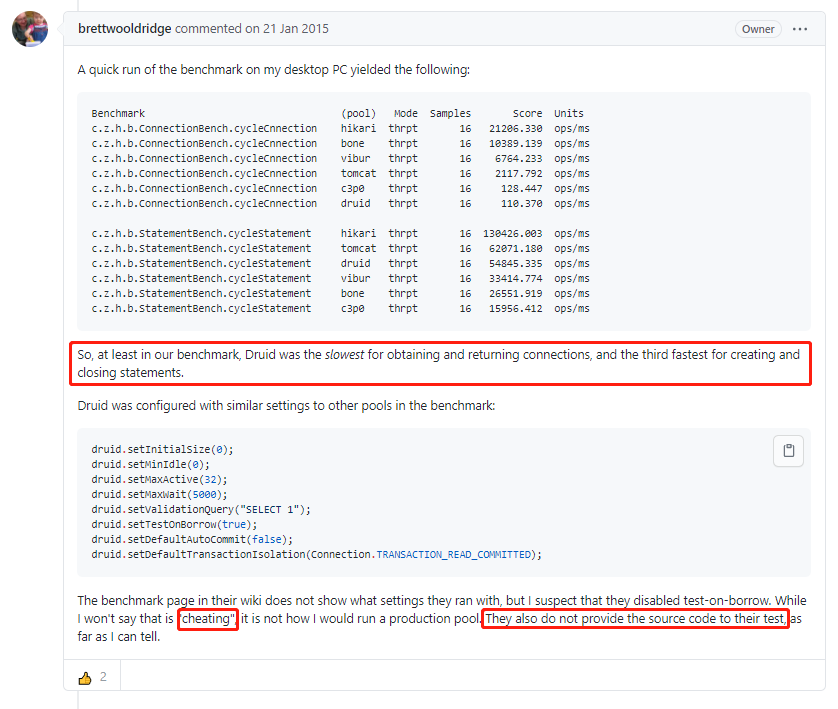Select the highlighted word cheating
Screen dimensions: 838x709
coord(207,619)
